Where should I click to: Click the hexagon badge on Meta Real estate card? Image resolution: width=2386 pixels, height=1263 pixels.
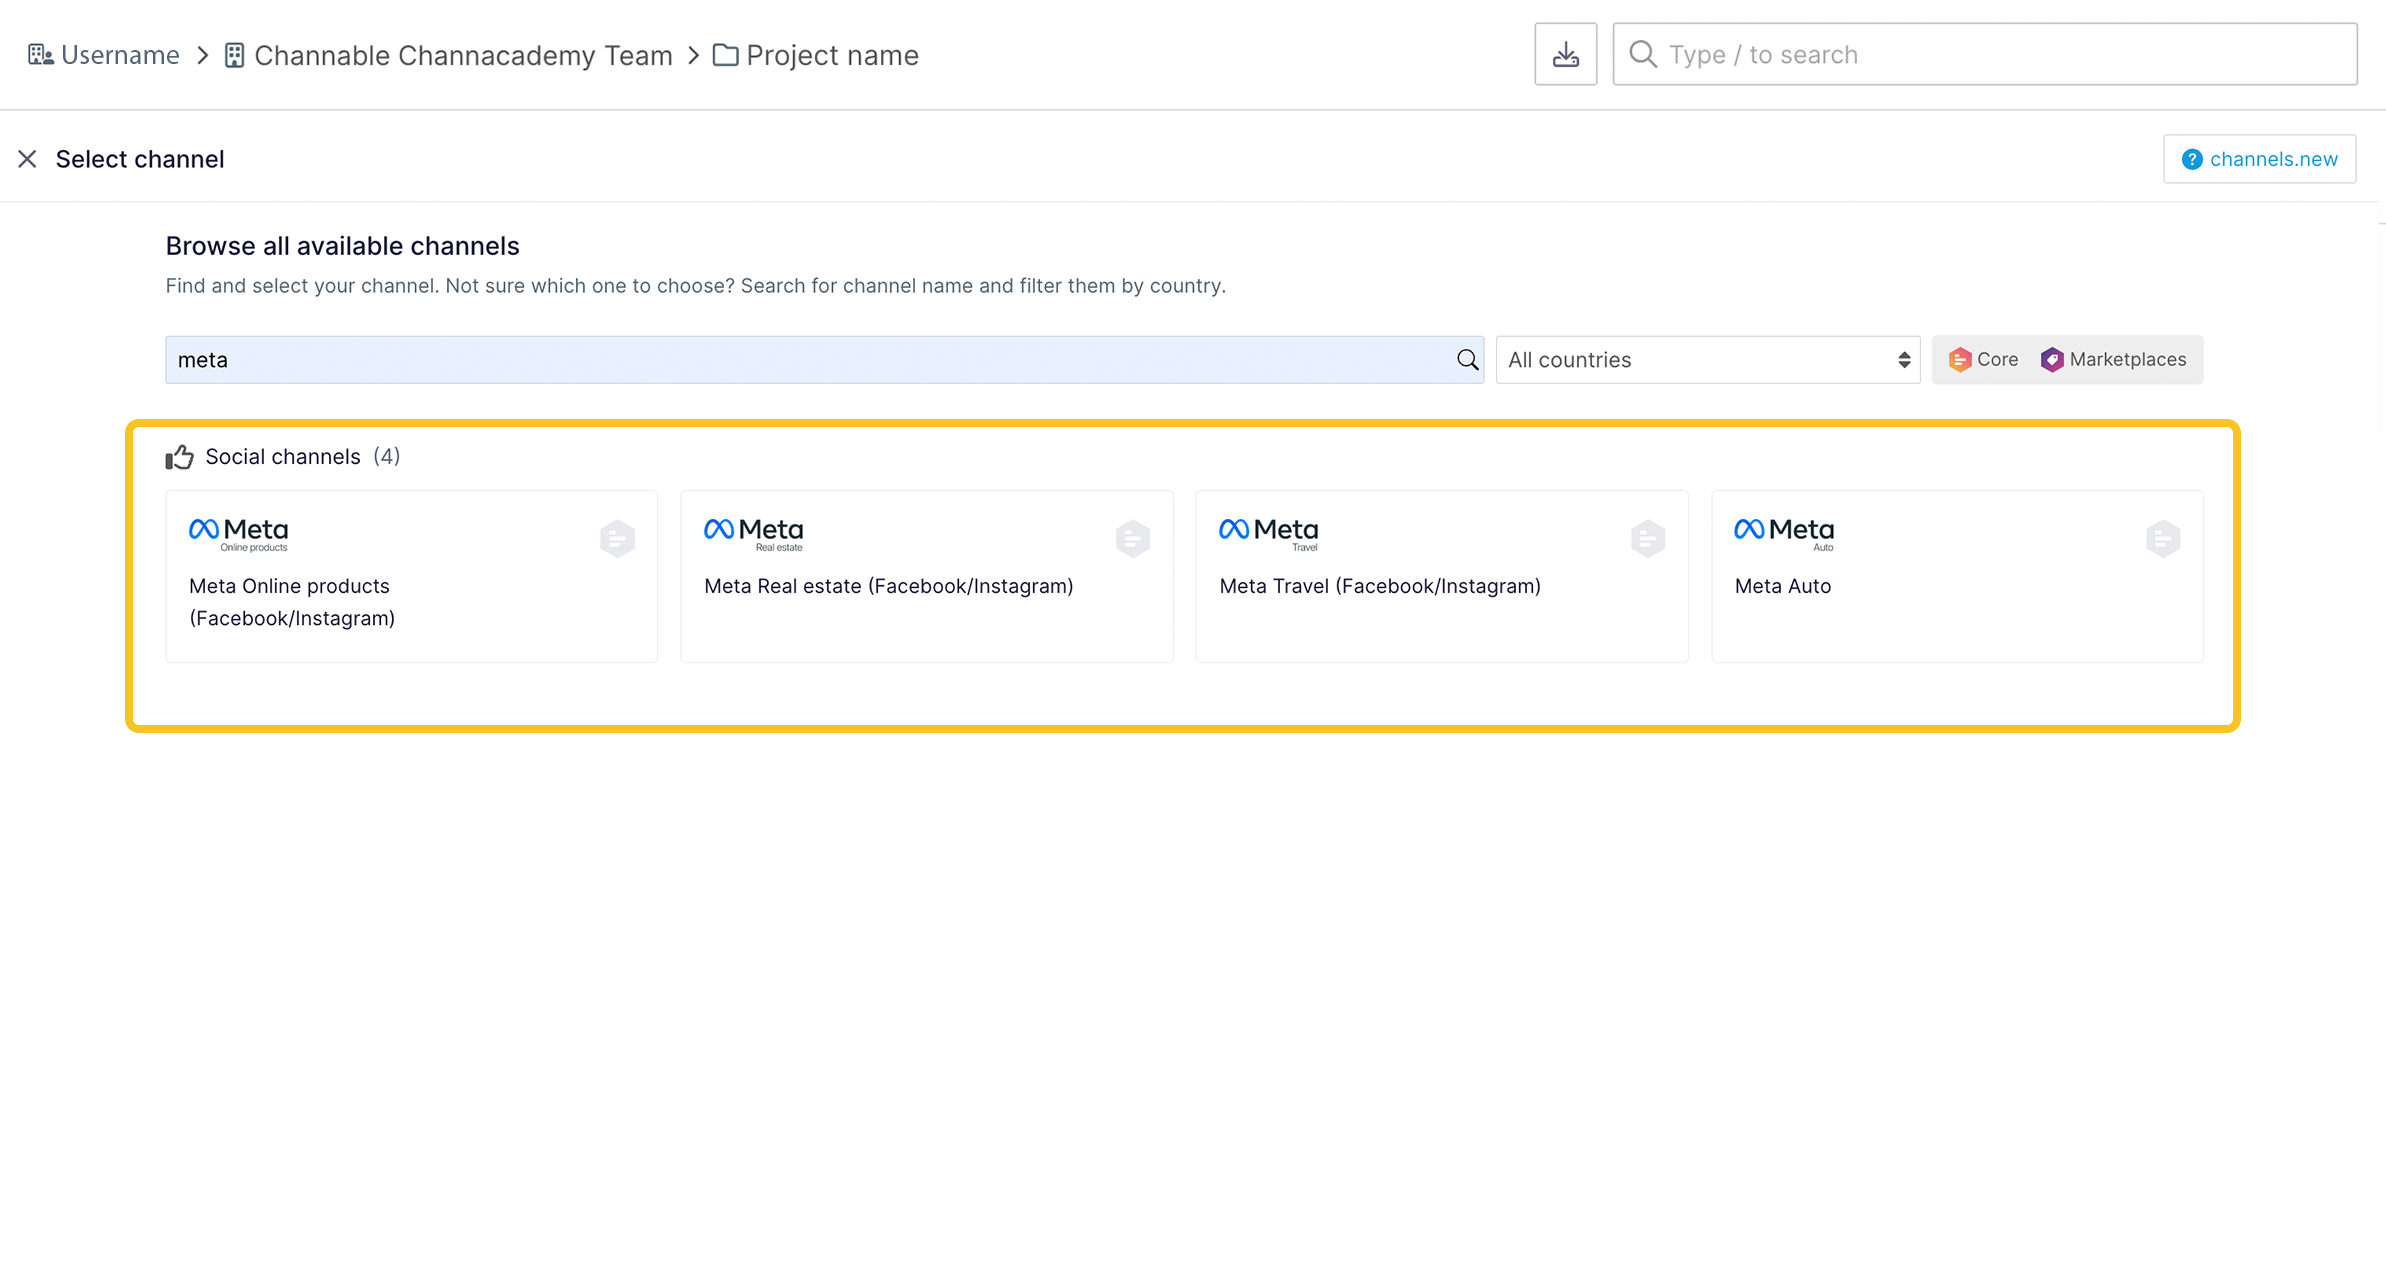click(x=1133, y=538)
